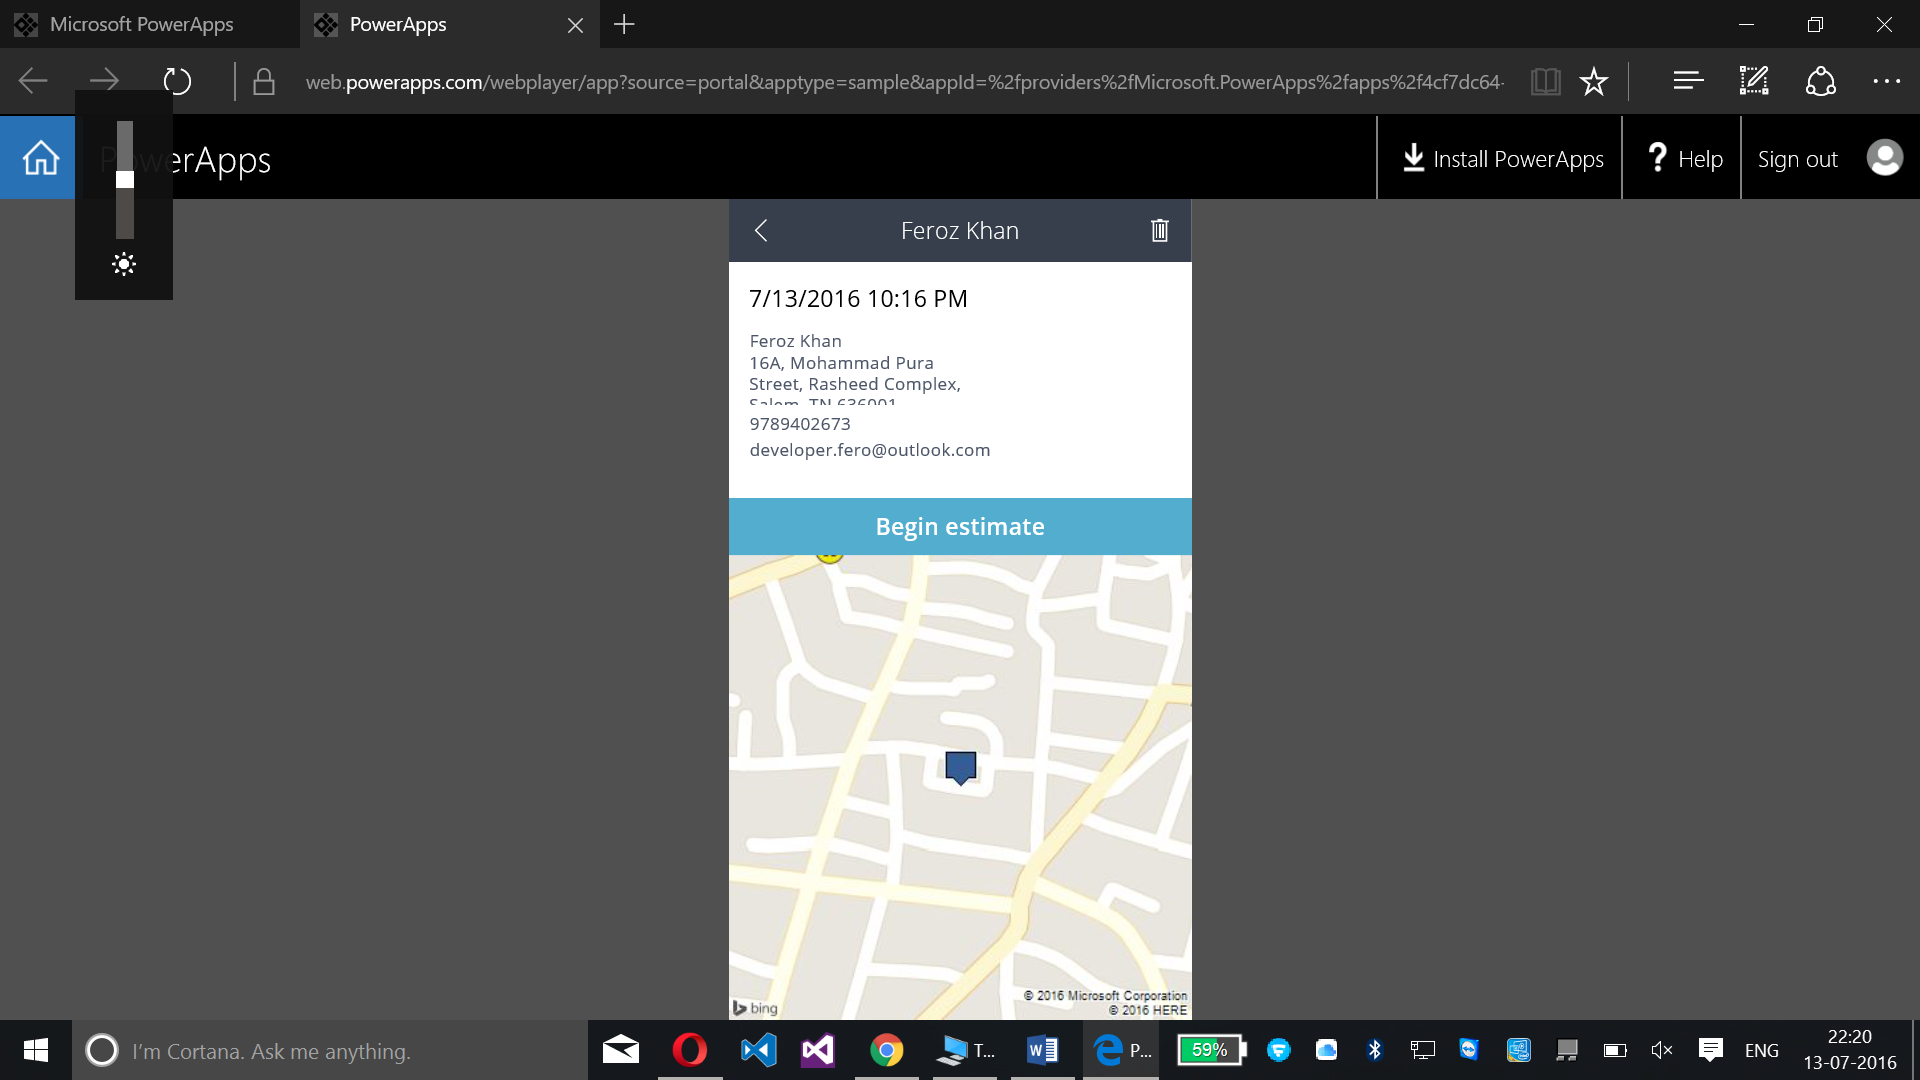Open Visual Studio from taskbar
1920x1080 pixels.
[x=818, y=1050]
